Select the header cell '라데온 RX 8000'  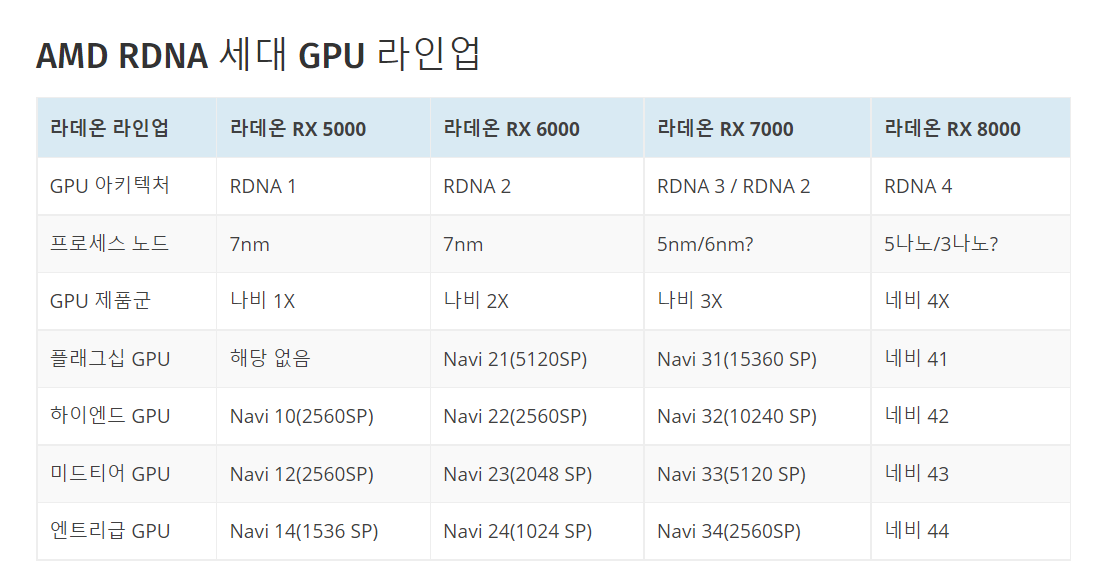coord(971,128)
